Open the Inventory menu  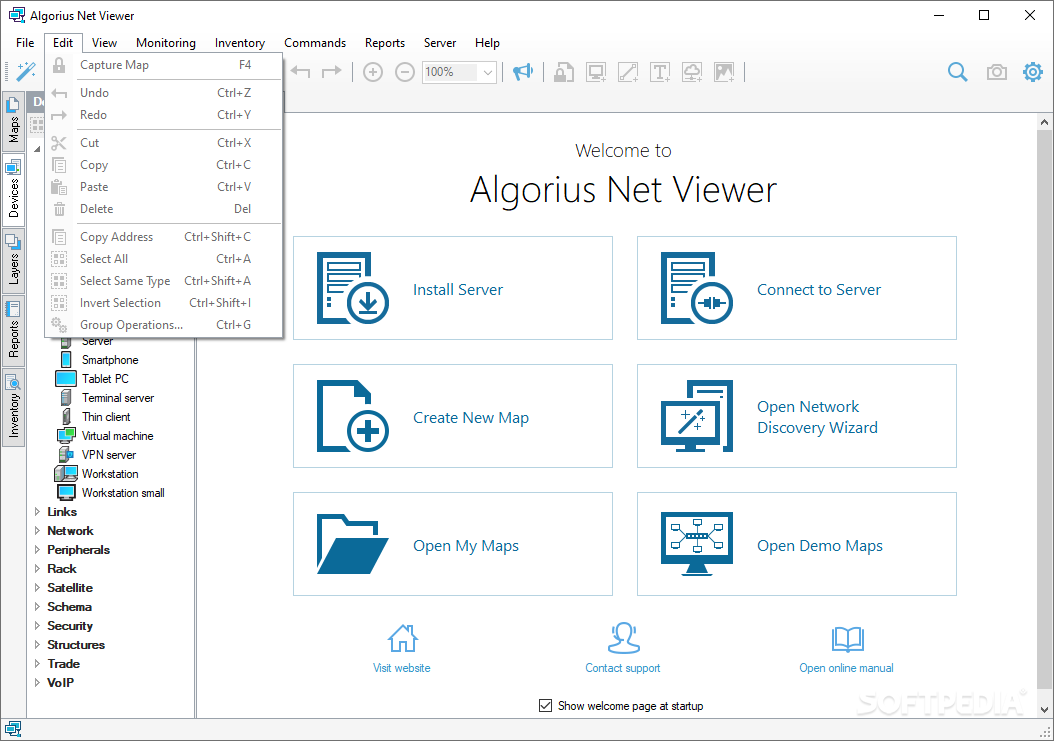[239, 42]
